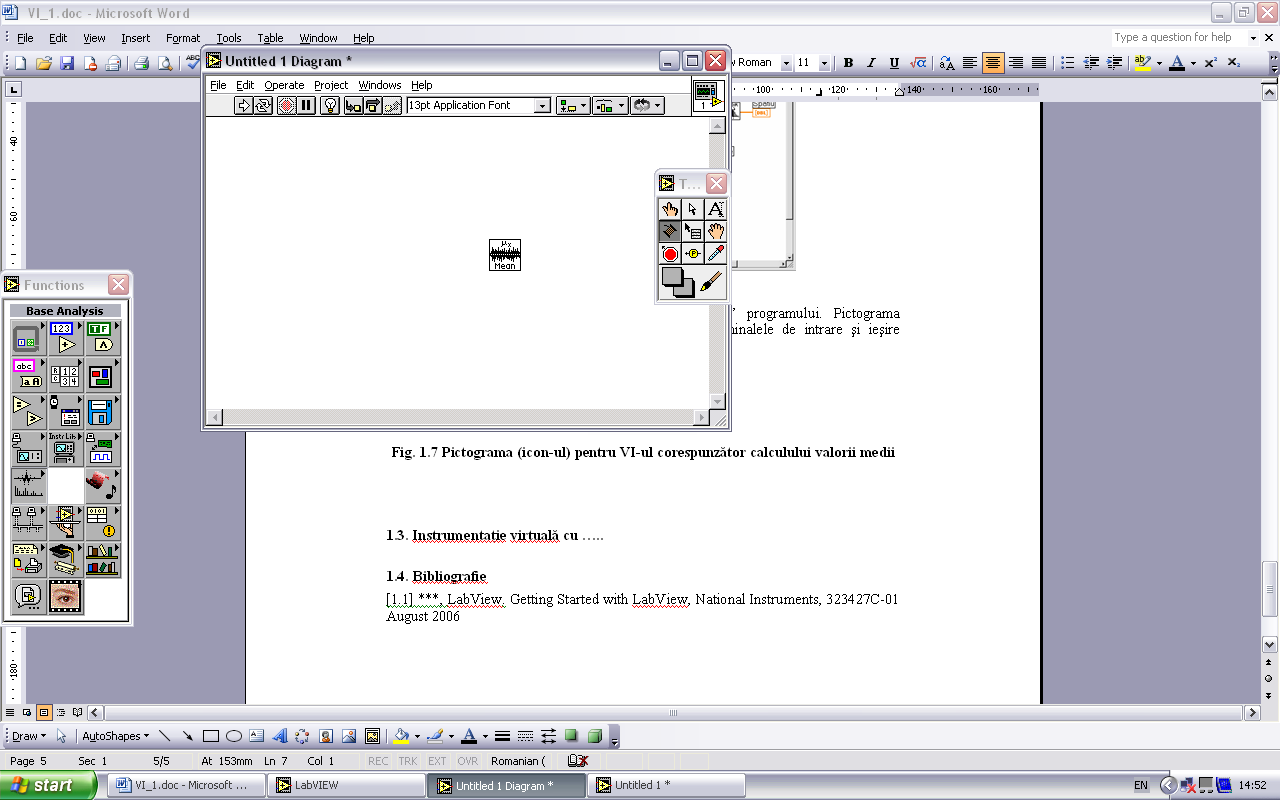Select the Breakpoint tool

[x=670, y=254]
